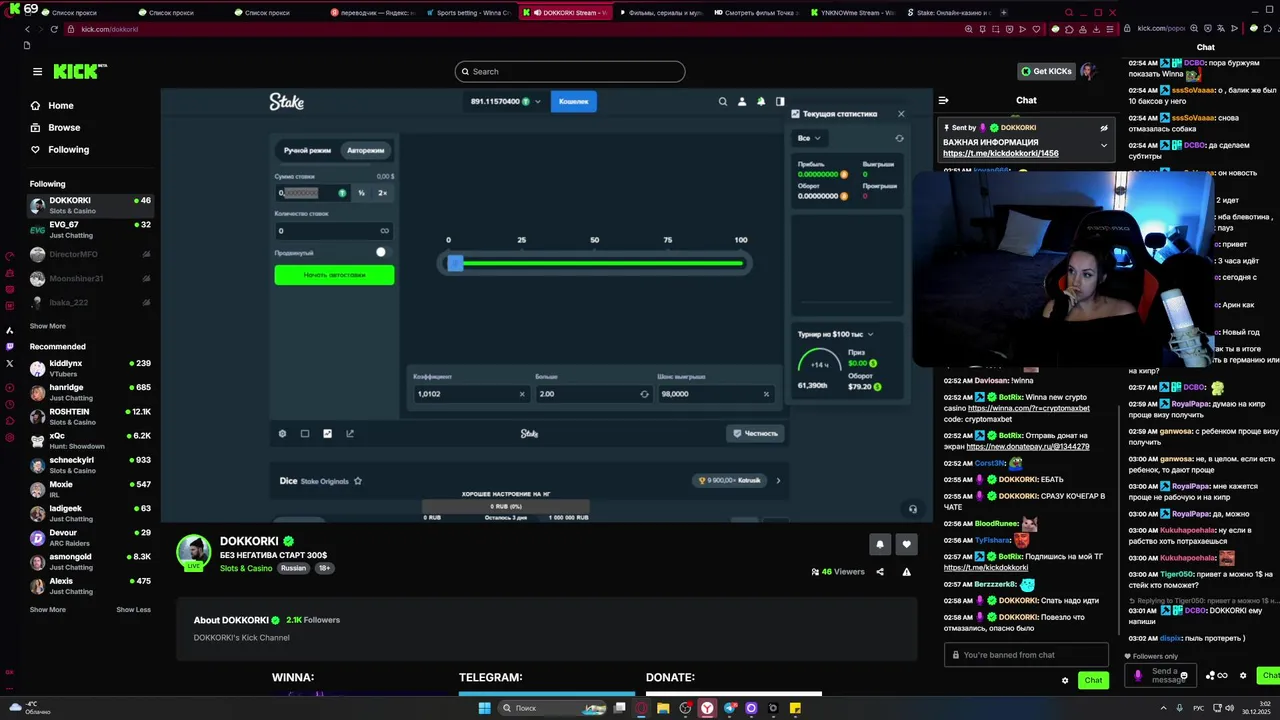
Task: Collapse the chat panel icon
Action: click(943, 100)
